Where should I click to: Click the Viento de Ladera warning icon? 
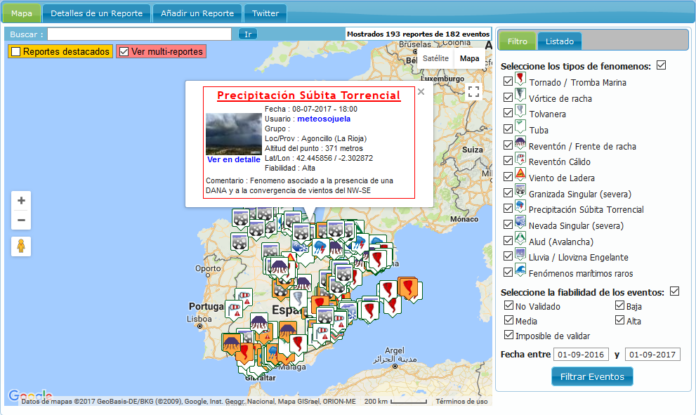(520, 174)
